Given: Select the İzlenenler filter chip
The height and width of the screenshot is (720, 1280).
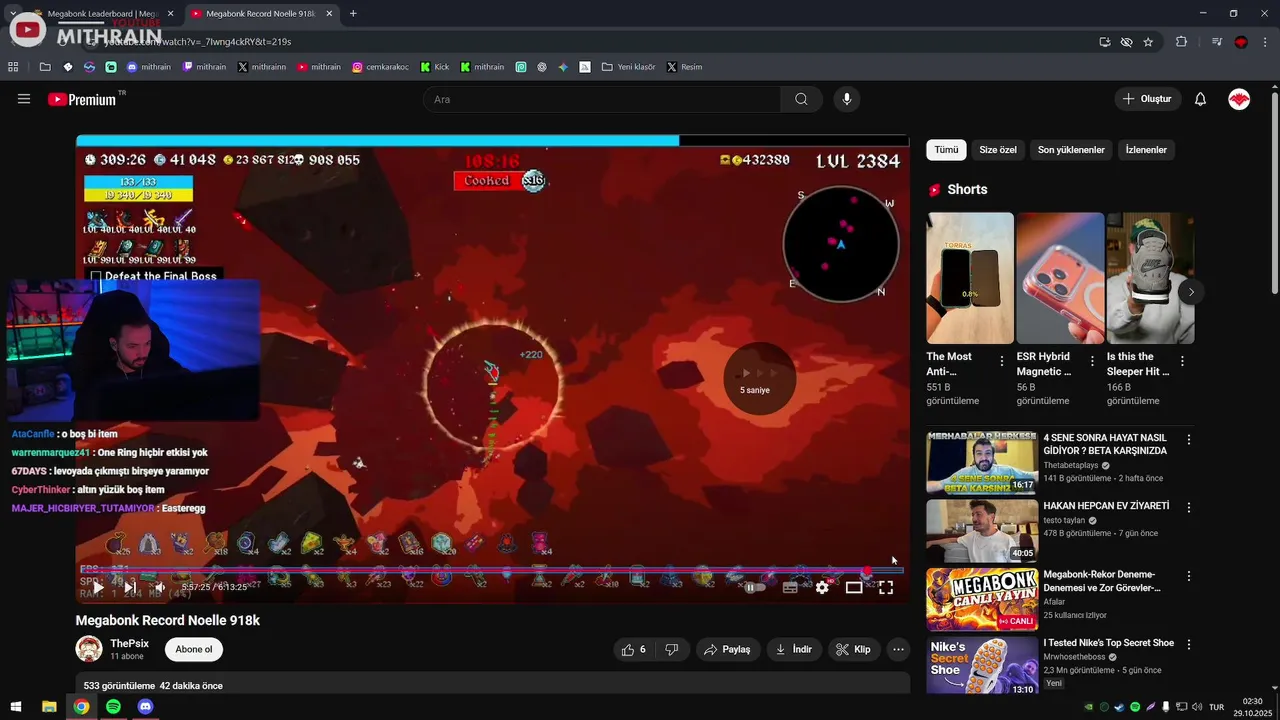Looking at the screenshot, I should (1146, 150).
